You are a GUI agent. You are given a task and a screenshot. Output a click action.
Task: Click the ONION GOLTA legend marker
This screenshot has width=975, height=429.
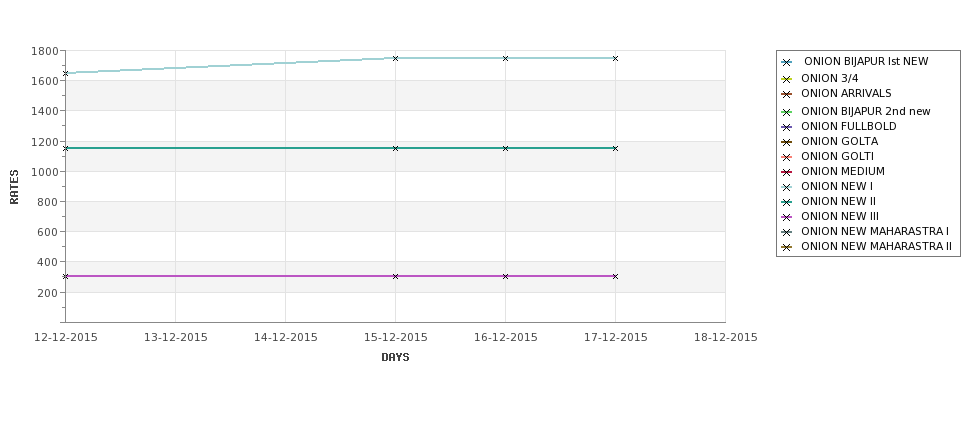pyautogui.click(x=787, y=142)
